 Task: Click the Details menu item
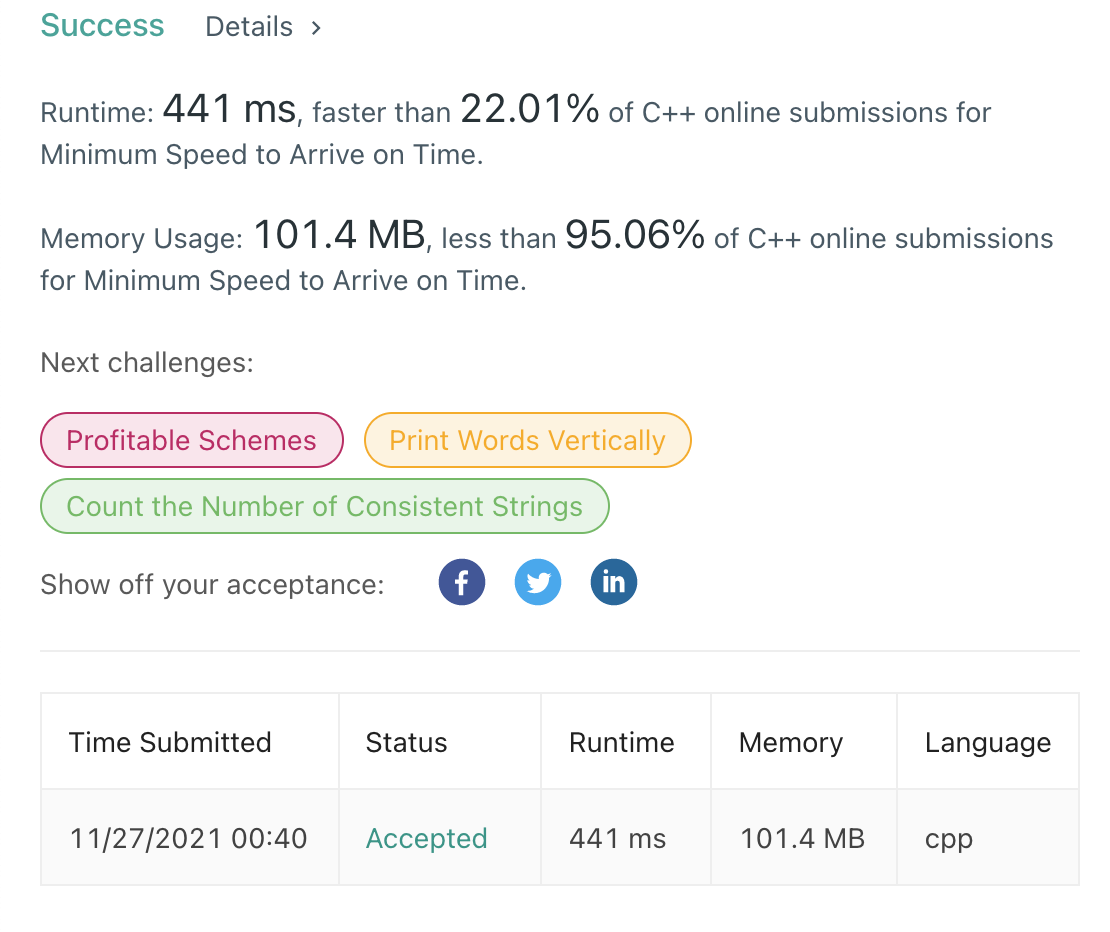[249, 27]
